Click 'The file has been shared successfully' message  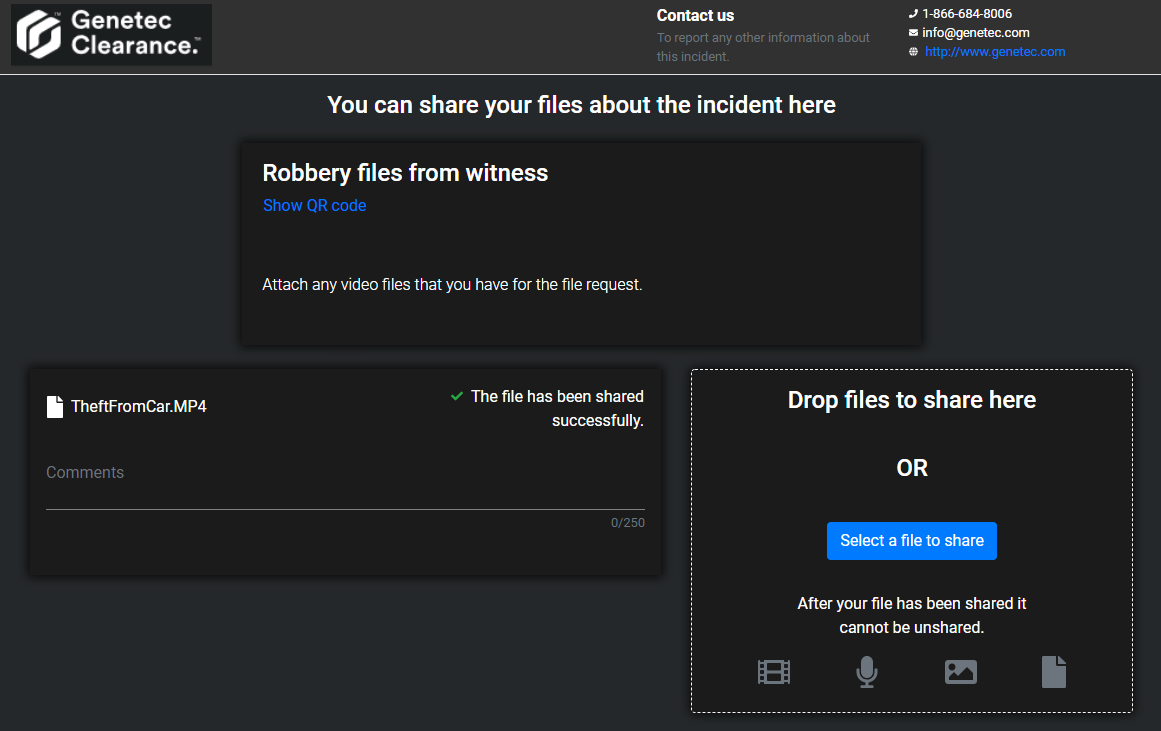click(x=557, y=408)
